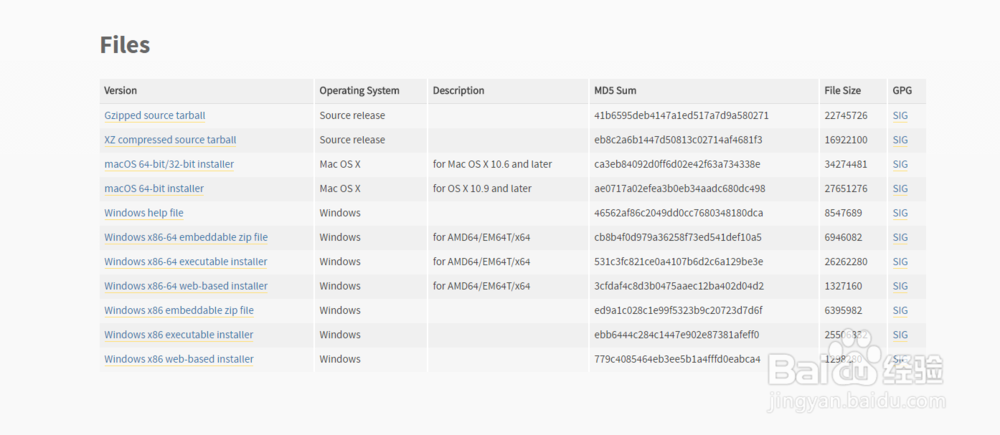Click SIG for XZ compressed source tarball
Screen dimensions: 1000x435
click(x=900, y=140)
